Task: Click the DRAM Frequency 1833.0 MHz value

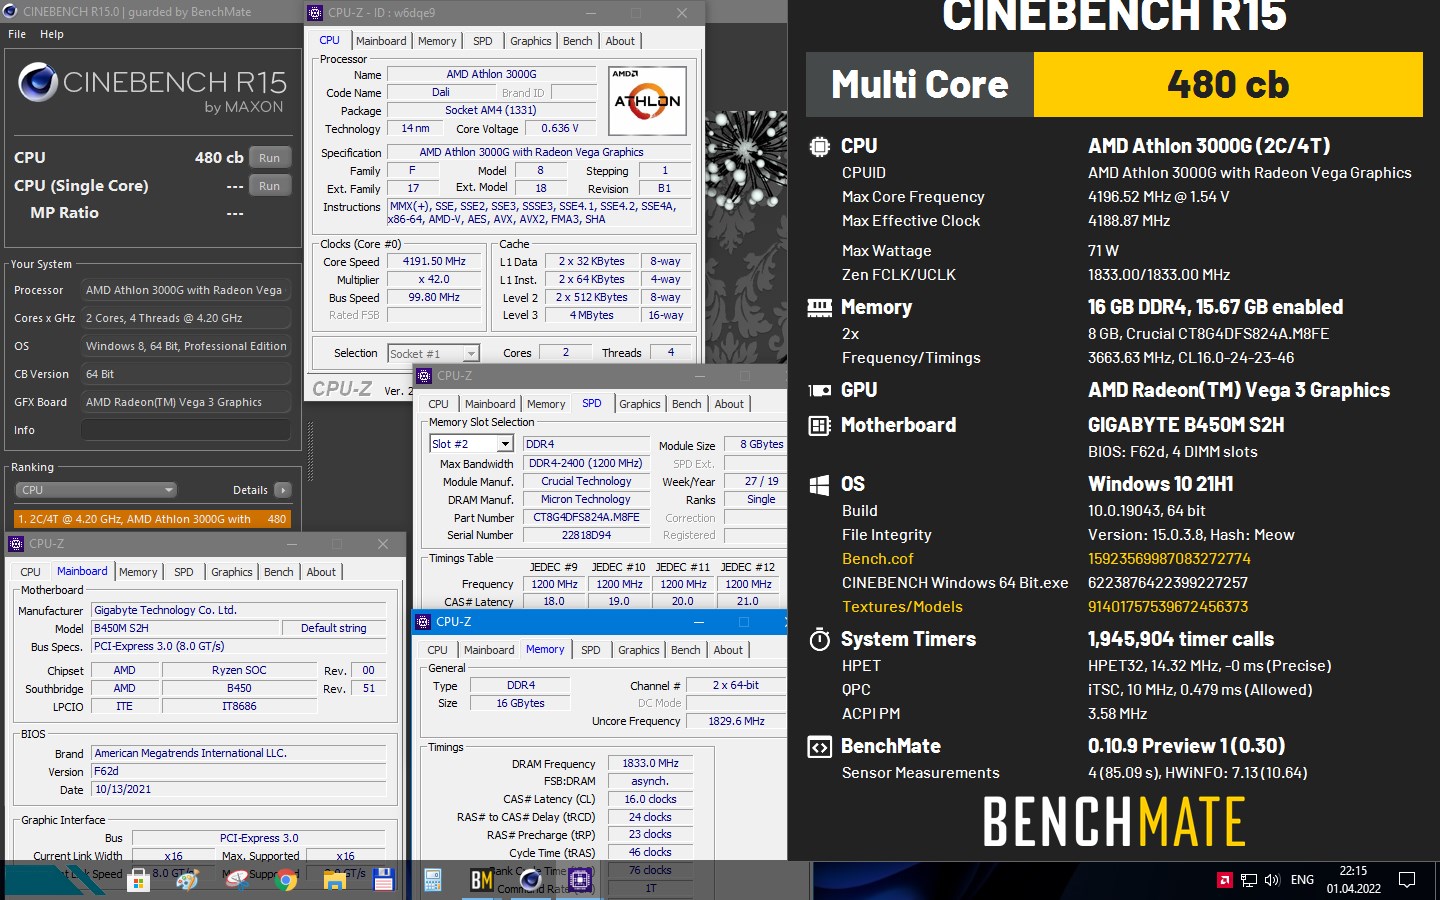Action: click(x=650, y=763)
